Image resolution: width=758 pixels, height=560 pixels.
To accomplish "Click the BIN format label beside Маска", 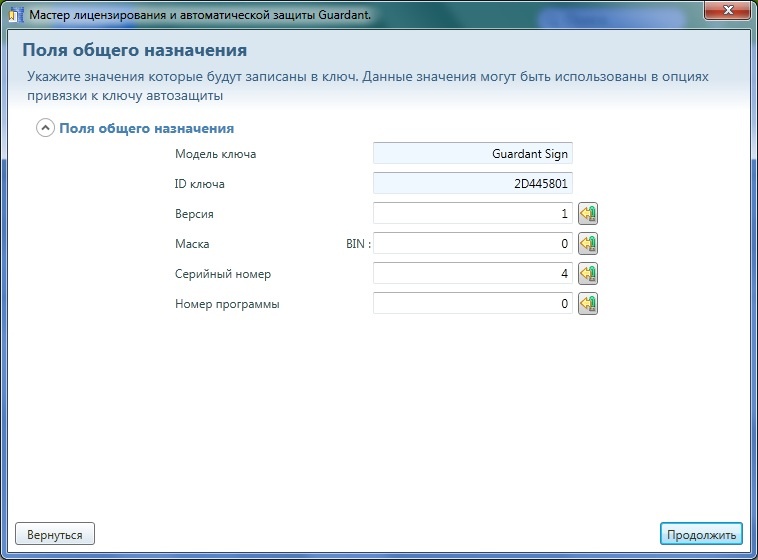I will [357, 244].
